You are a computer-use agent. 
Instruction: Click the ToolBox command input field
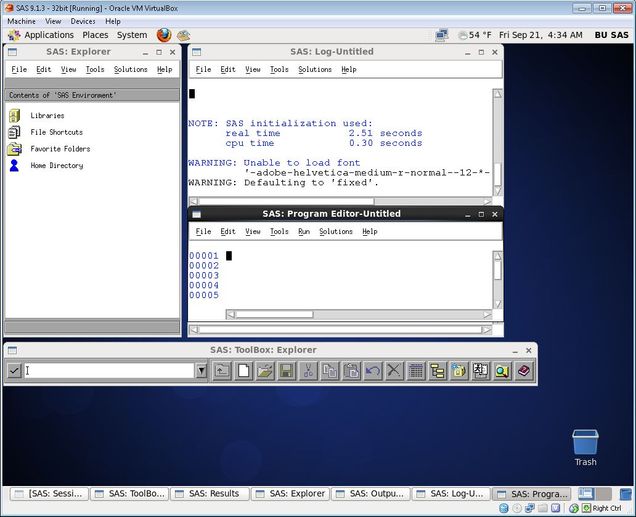[x=109, y=370]
